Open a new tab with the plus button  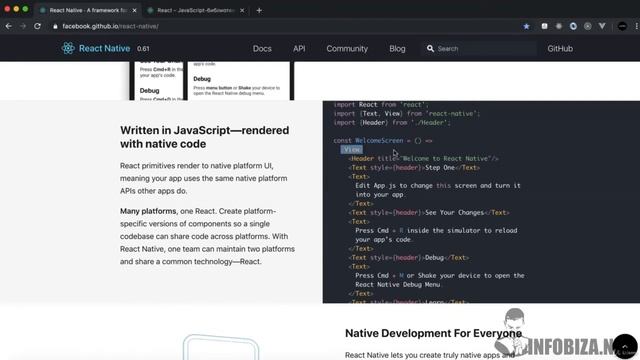[x=259, y=10]
